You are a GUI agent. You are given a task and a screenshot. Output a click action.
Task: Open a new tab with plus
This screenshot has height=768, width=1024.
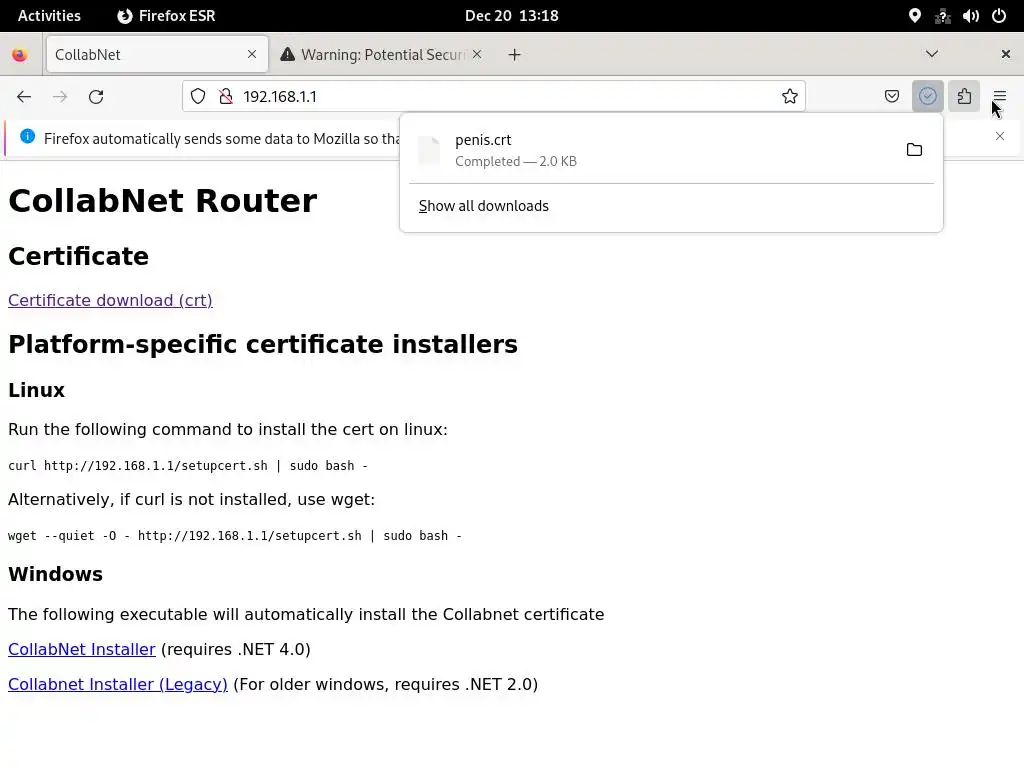tap(515, 55)
